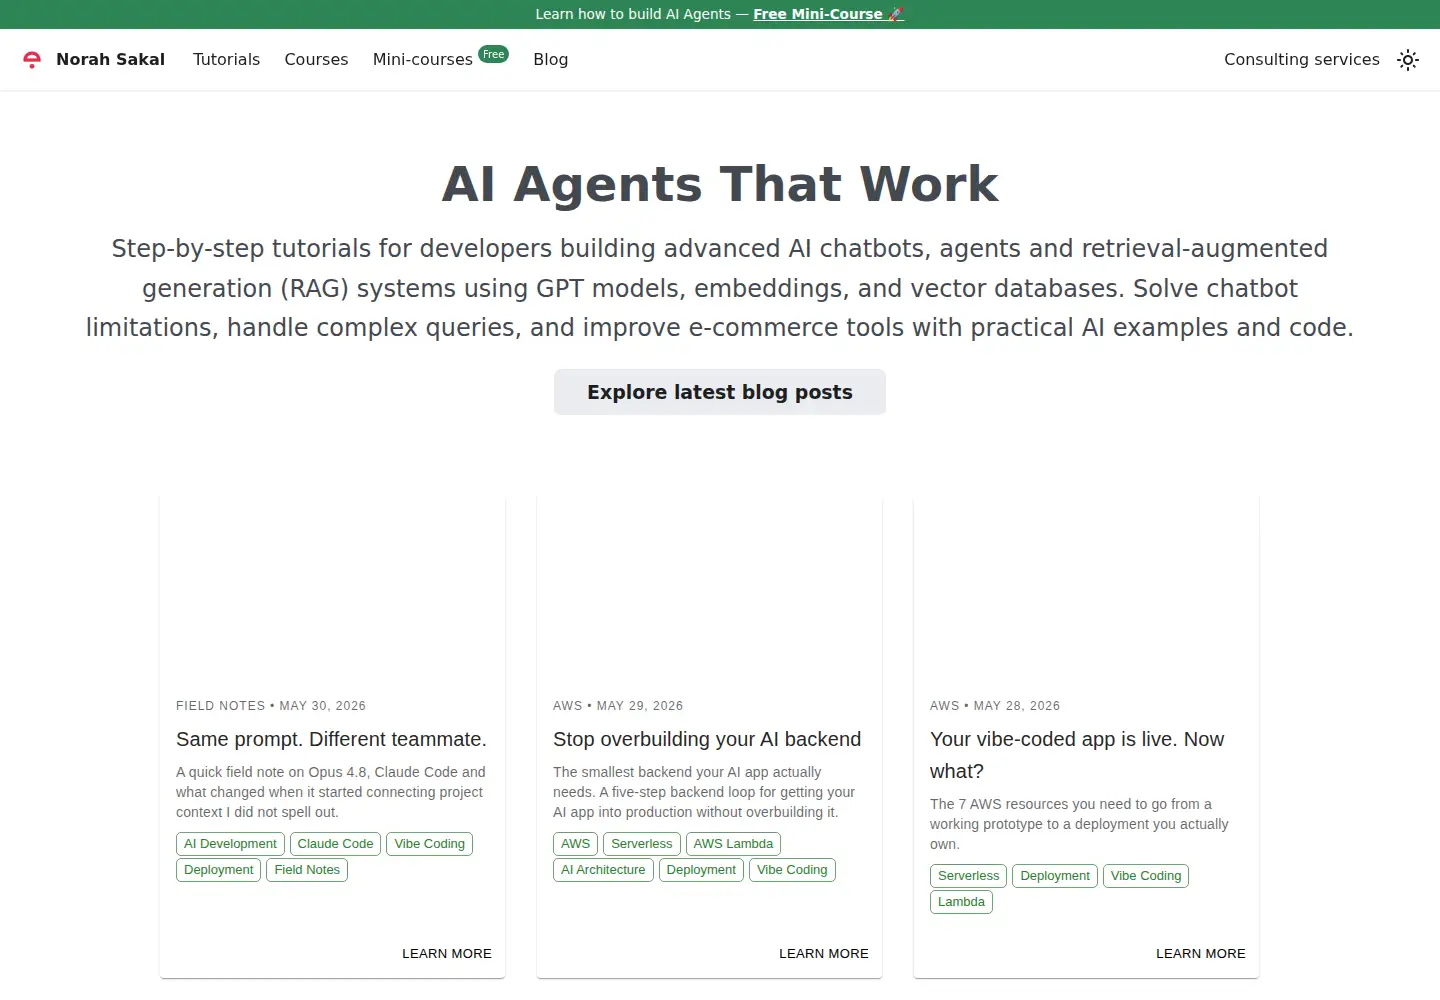
Task: Select the AWS tag chip
Action: point(575,844)
